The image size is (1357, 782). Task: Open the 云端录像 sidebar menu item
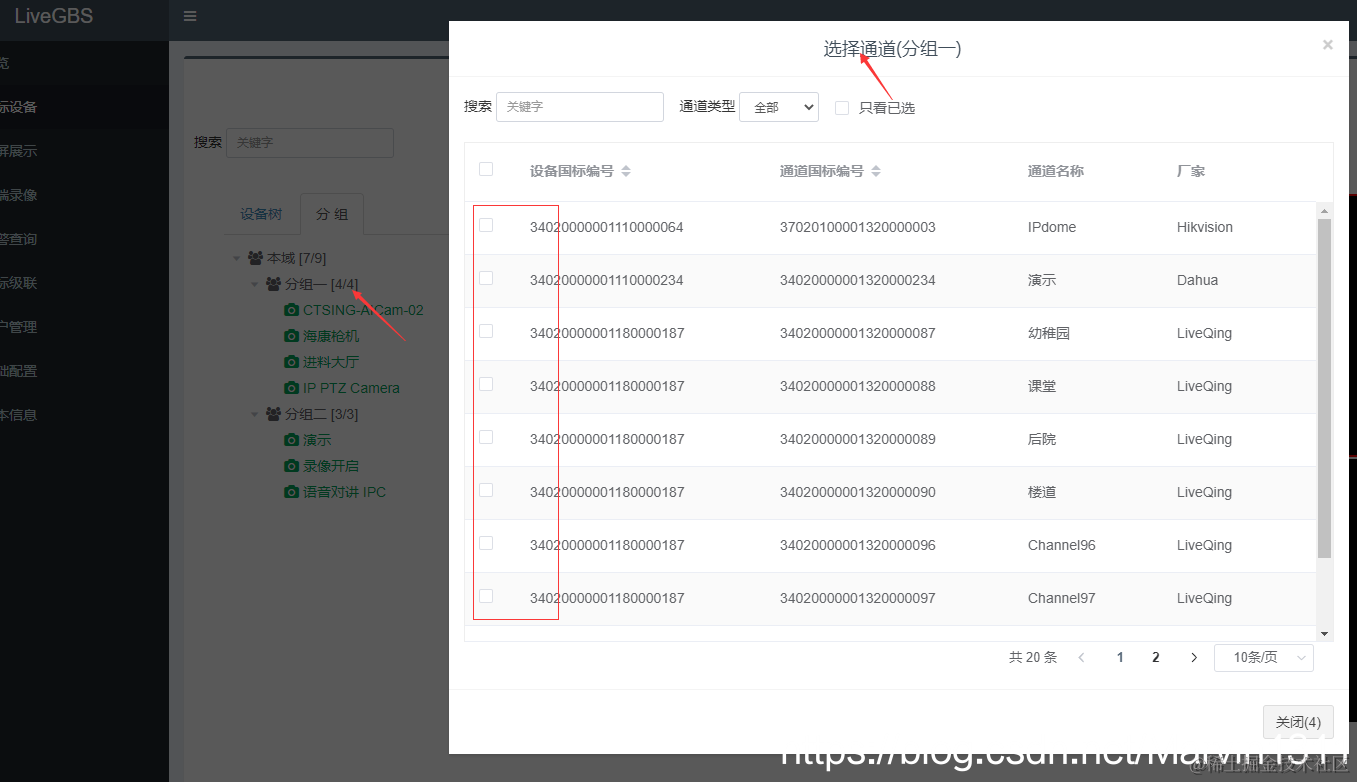click(x=84, y=195)
